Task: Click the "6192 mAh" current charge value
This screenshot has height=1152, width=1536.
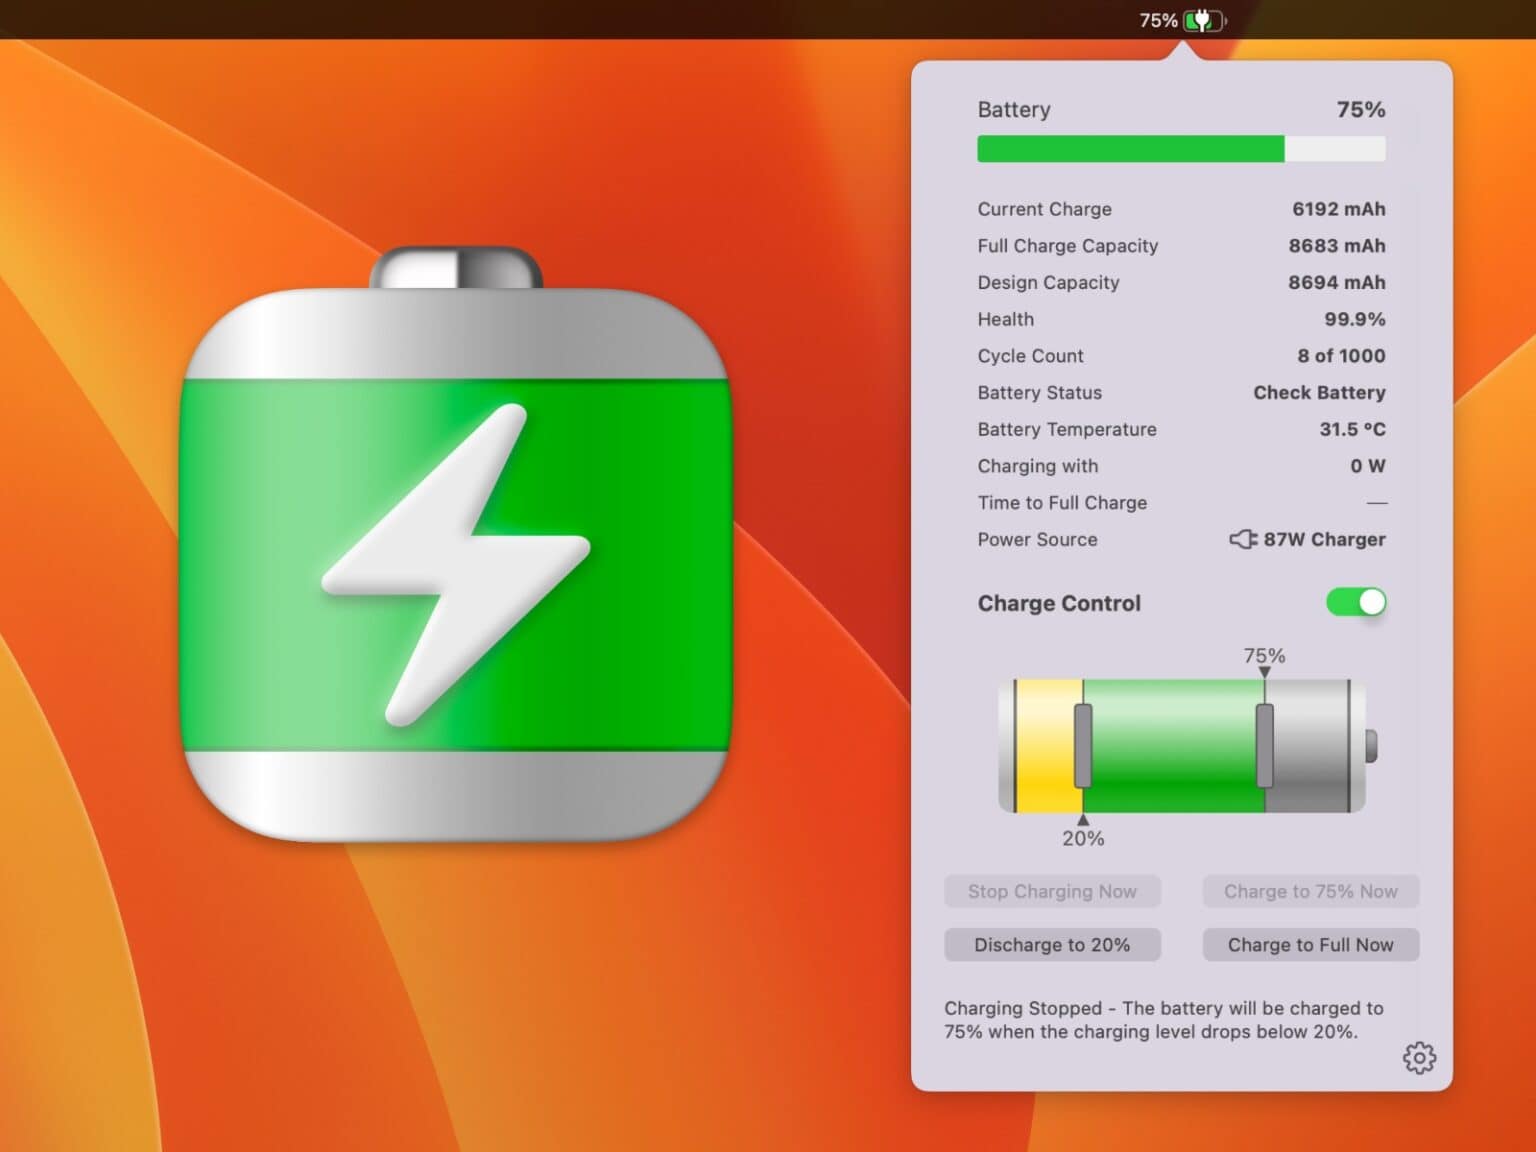Action: click(1338, 209)
